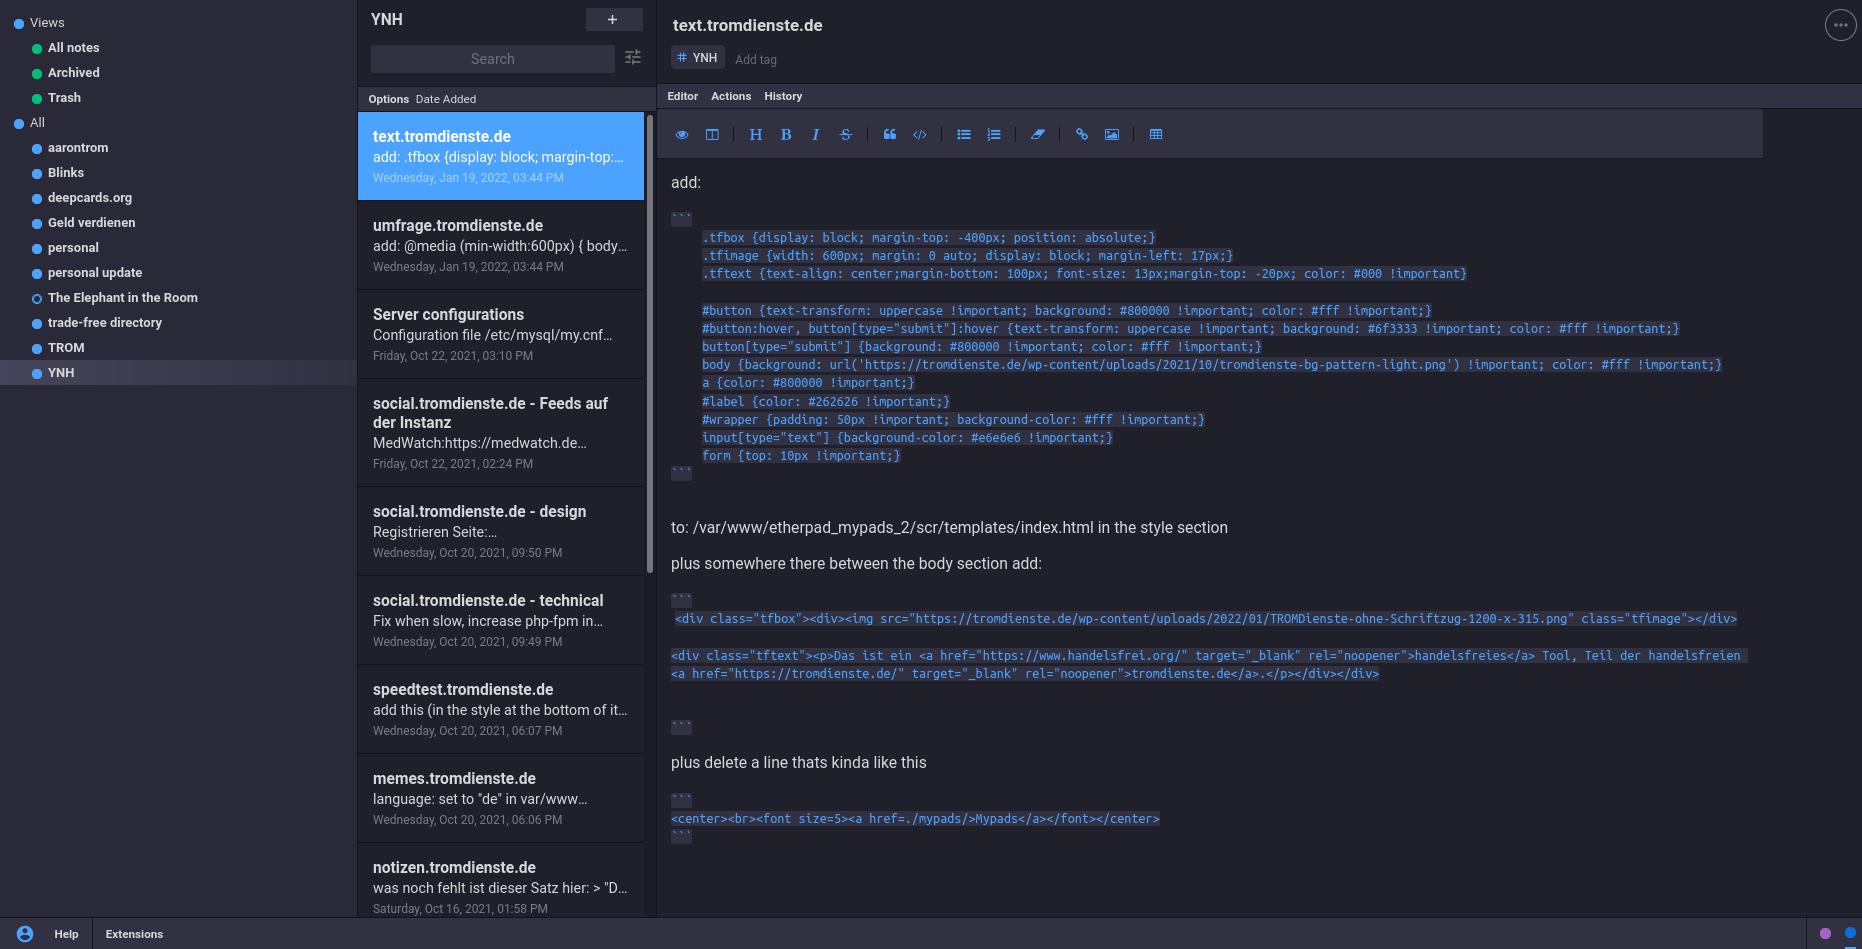Toggle side-by-side split view icon

pyautogui.click(x=712, y=135)
